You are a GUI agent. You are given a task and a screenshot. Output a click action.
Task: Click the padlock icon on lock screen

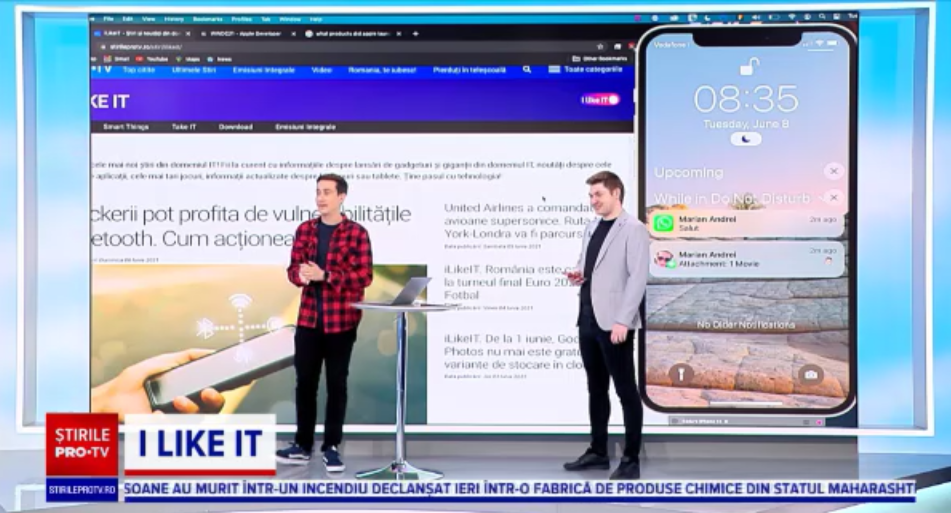click(x=747, y=68)
